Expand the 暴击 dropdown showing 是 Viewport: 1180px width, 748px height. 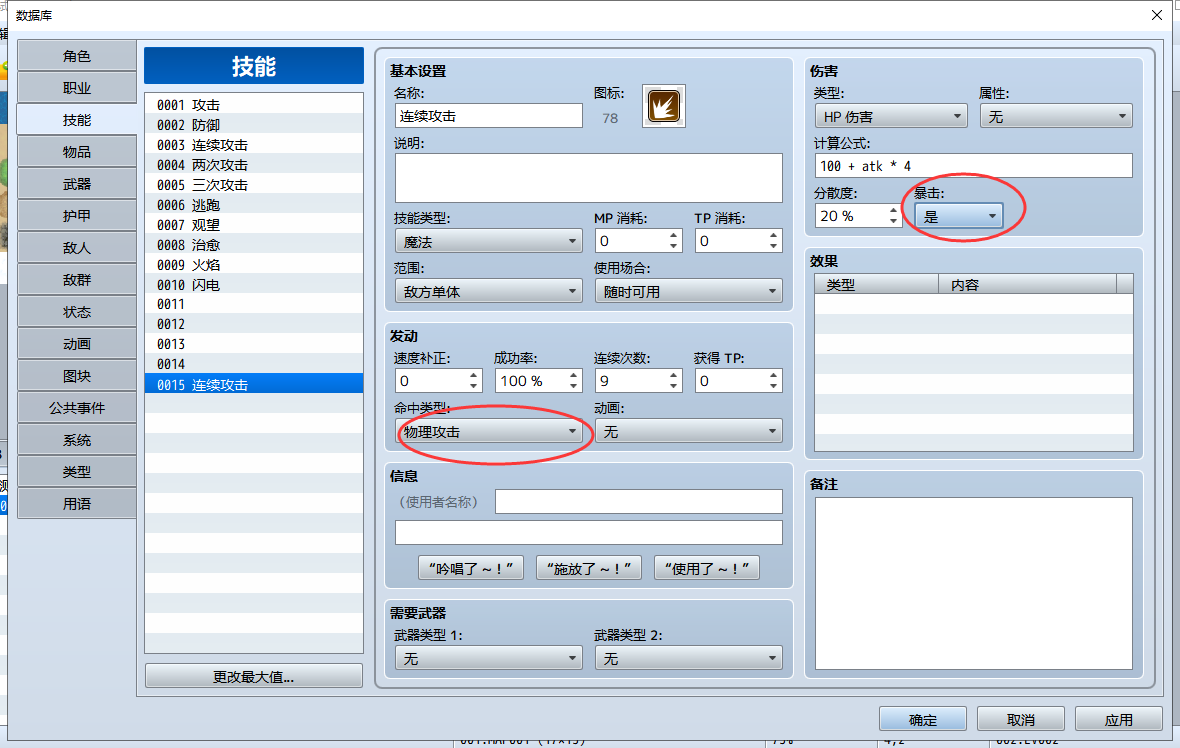[x=959, y=216]
